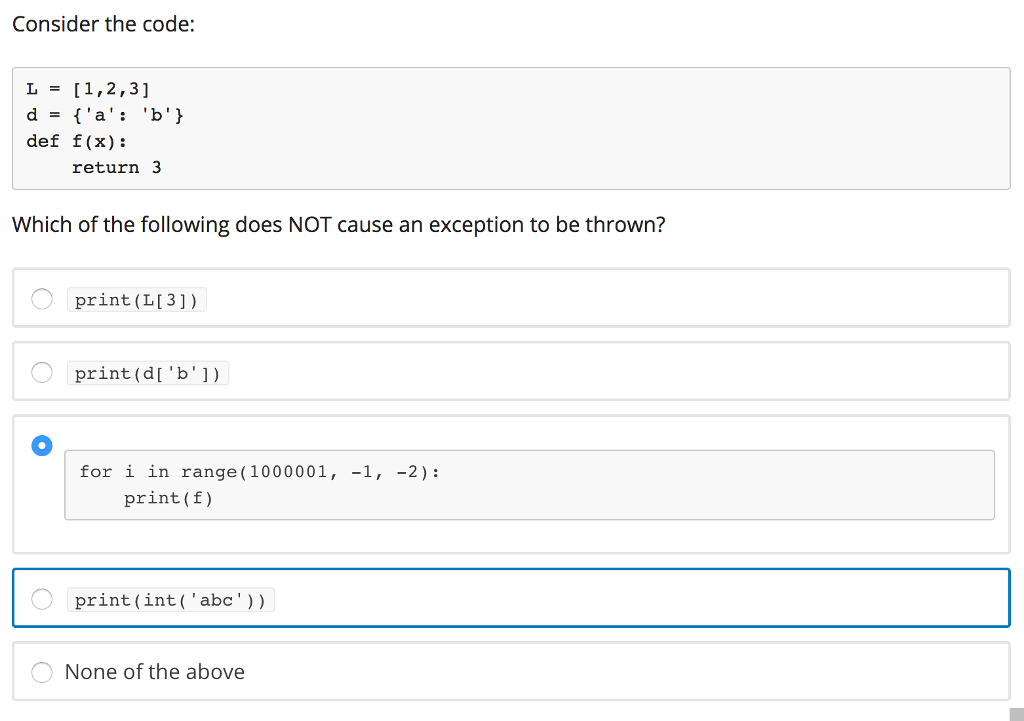Pick the None of the above radio button
Screen dimensions: 1024x721
point(42,672)
